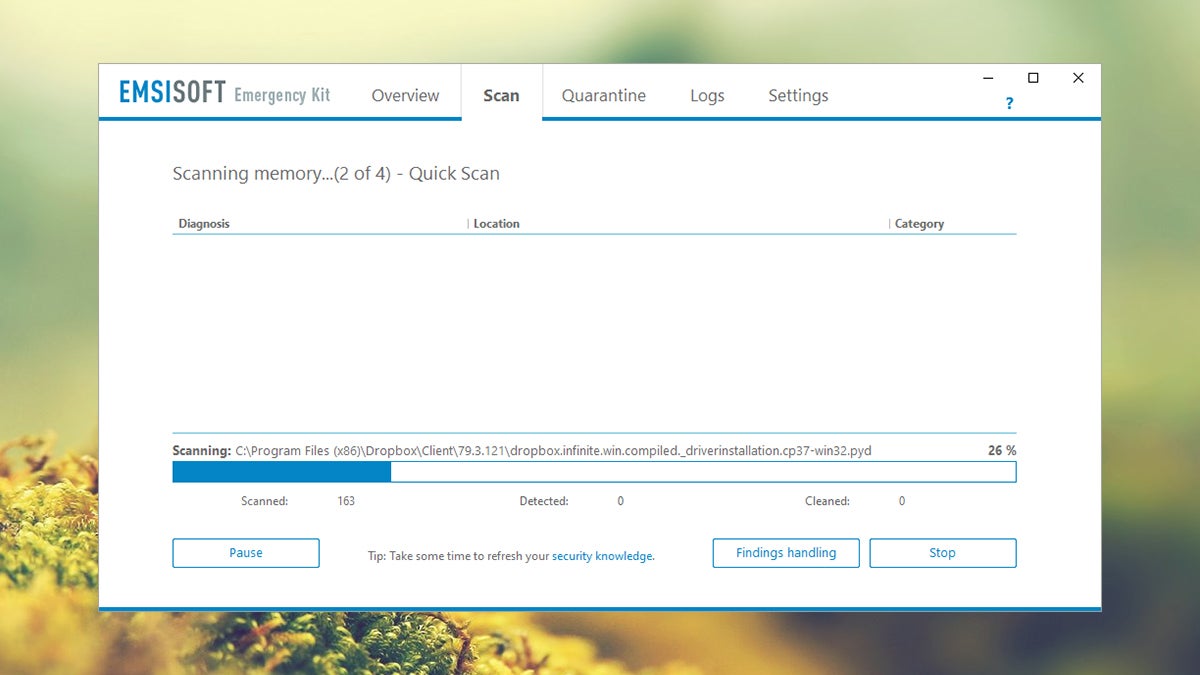Sort results by Diagnosis column

coord(204,224)
